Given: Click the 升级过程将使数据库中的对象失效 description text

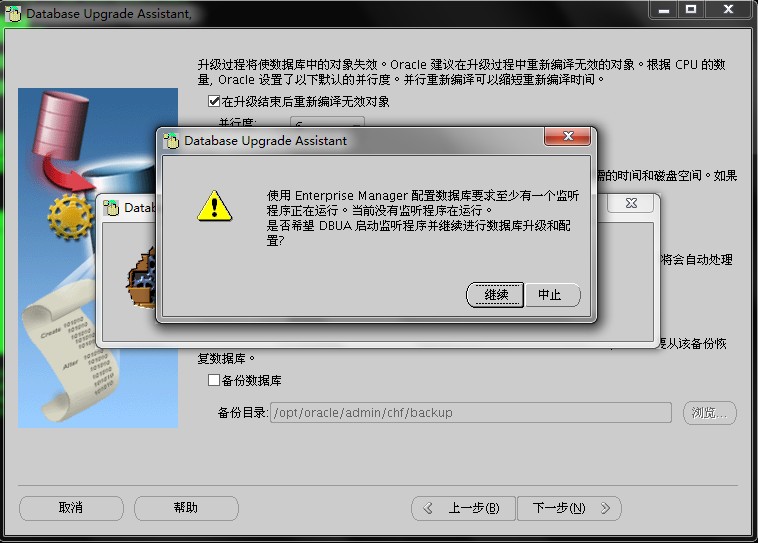Looking at the screenshot, I should tap(462, 72).
